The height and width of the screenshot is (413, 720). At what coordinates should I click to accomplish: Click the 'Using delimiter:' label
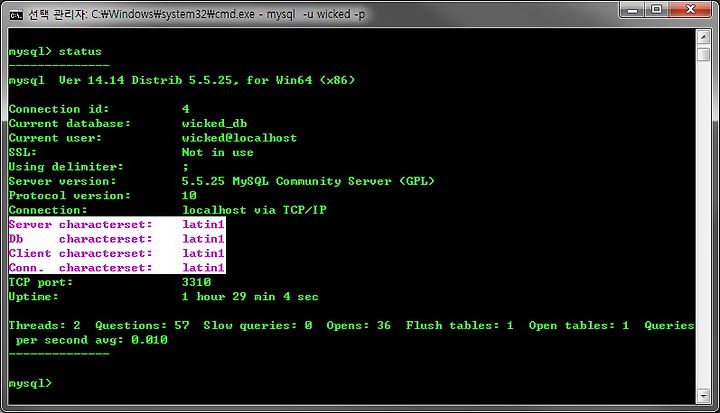pyautogui.click(x=66, y=167)
